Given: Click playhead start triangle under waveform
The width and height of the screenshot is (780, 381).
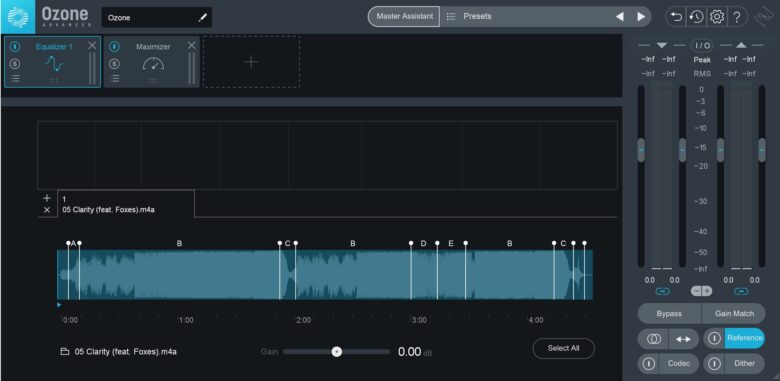Looking at the screenshot, I should [x=59, y=304].
